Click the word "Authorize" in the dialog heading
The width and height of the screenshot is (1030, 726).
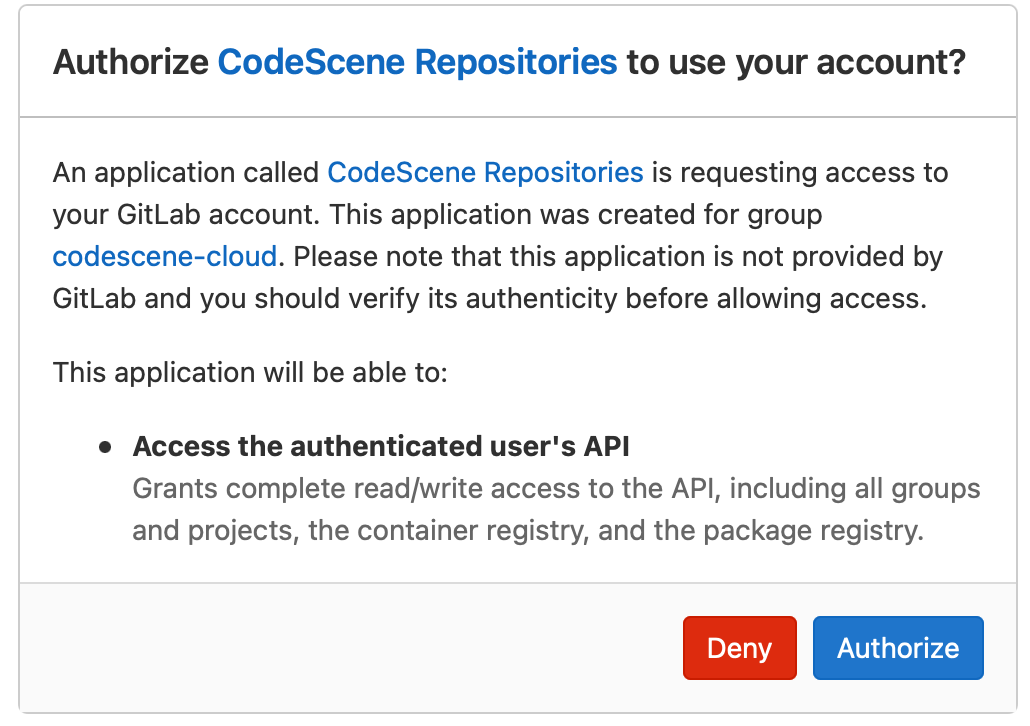131,63
